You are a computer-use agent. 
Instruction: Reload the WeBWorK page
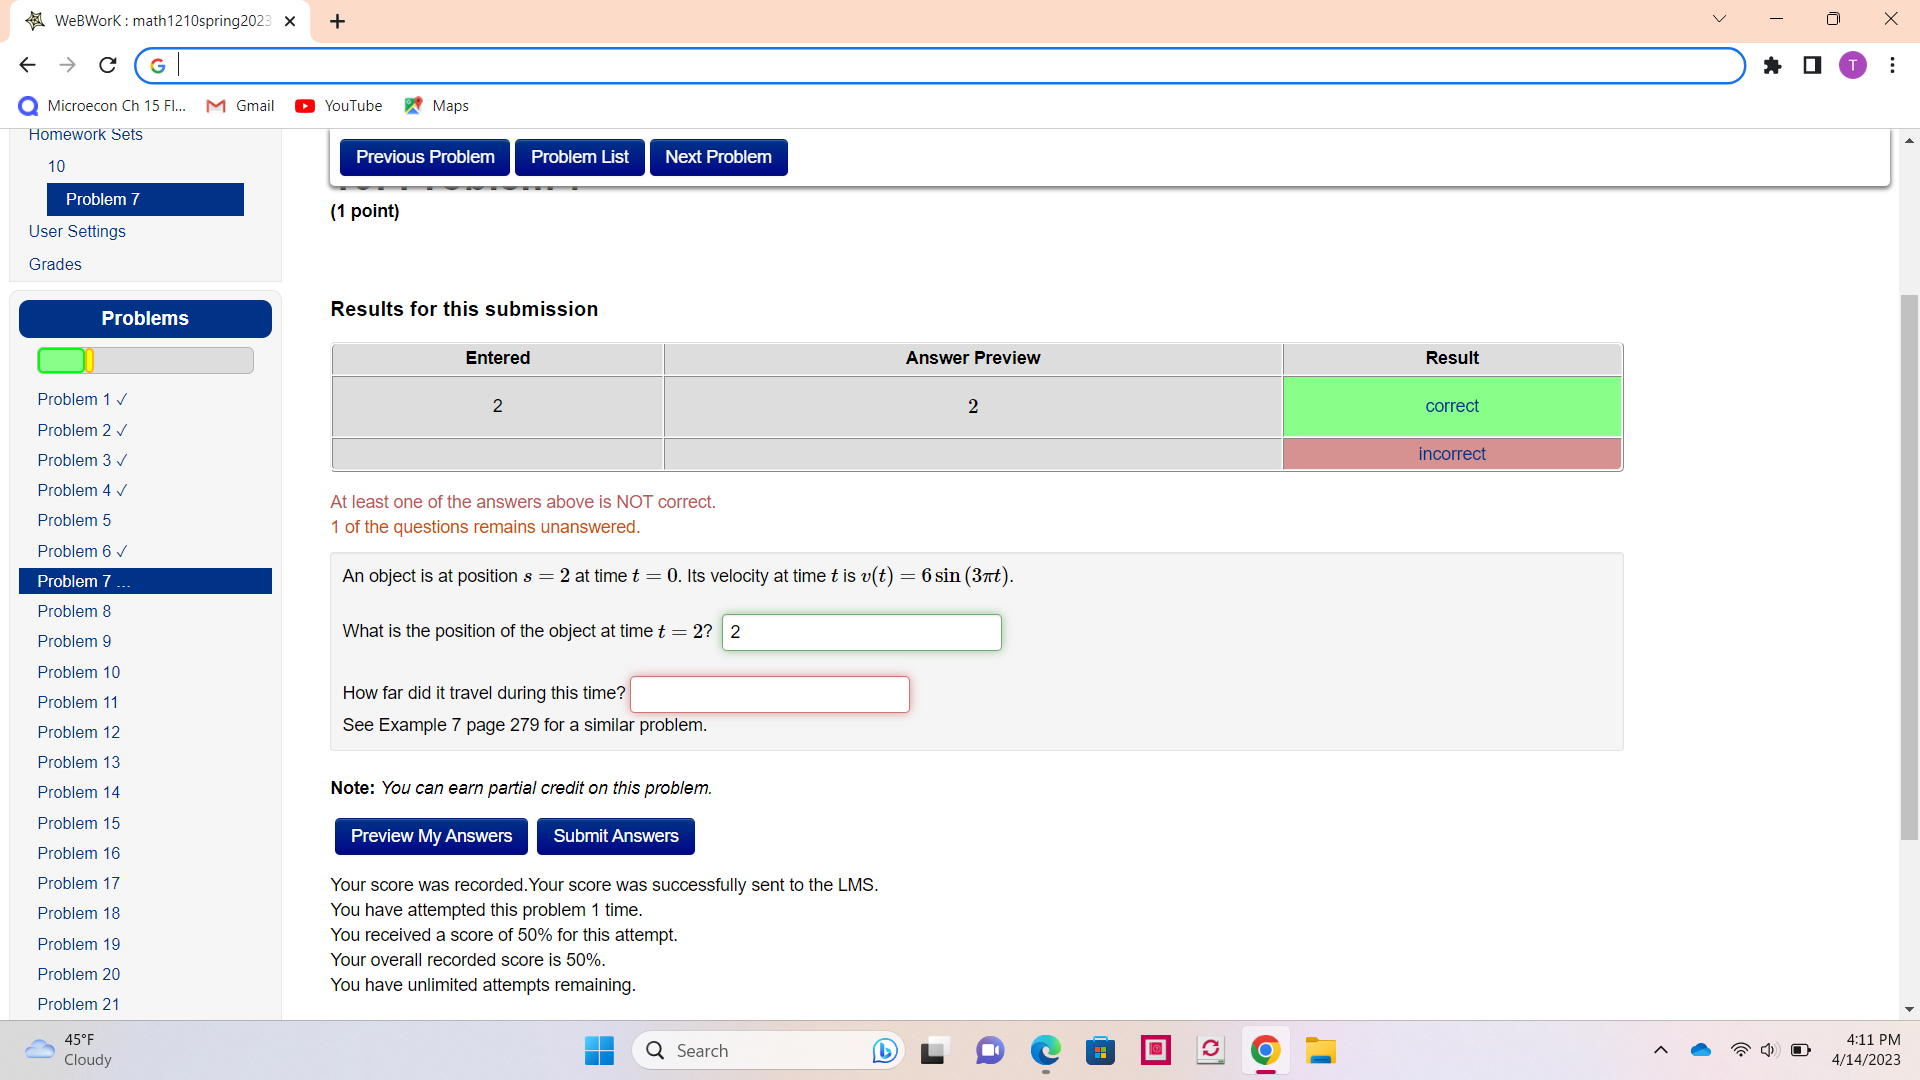click(107, 64)
